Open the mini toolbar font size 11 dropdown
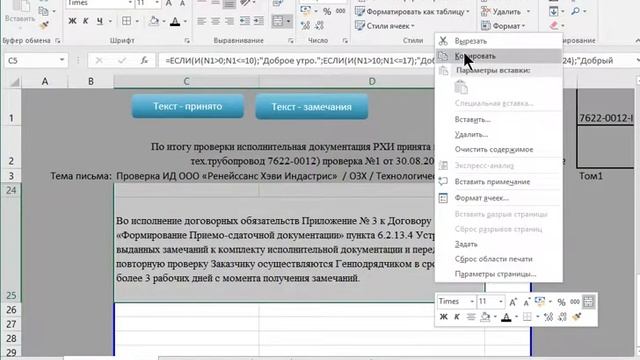The height and width of the screenshot is (360, 640). (x=501, y=302)
